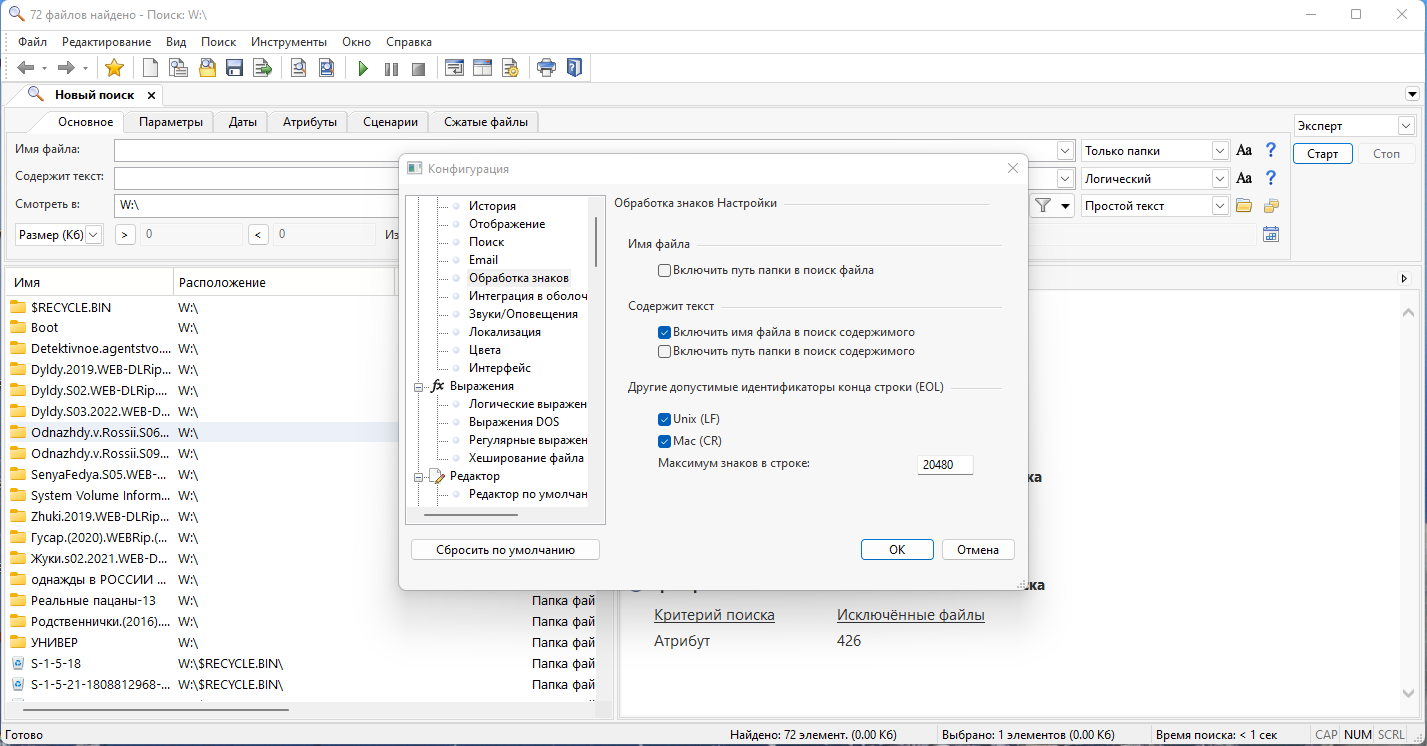Viewport: 1427px width, 746px height.
Task: Click the floppy disk Save icon
Action: pos(235,68)
